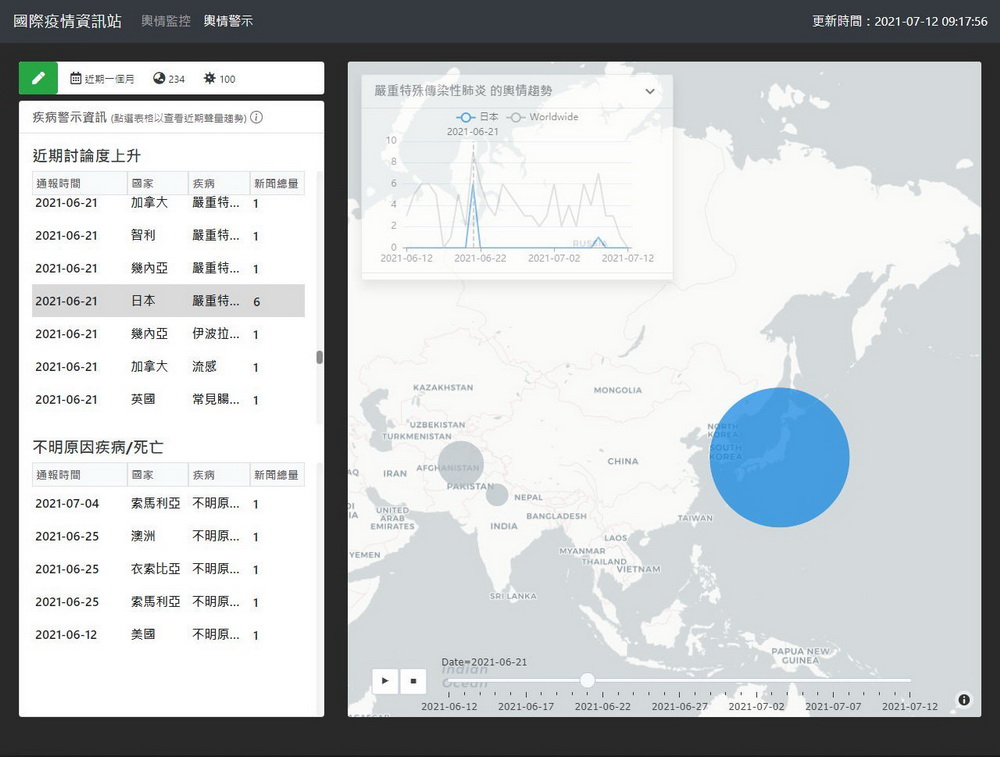Sort by 新聞總量 column in top table
The width and height of the screenshot is (1000, 757).
[276, 184]
